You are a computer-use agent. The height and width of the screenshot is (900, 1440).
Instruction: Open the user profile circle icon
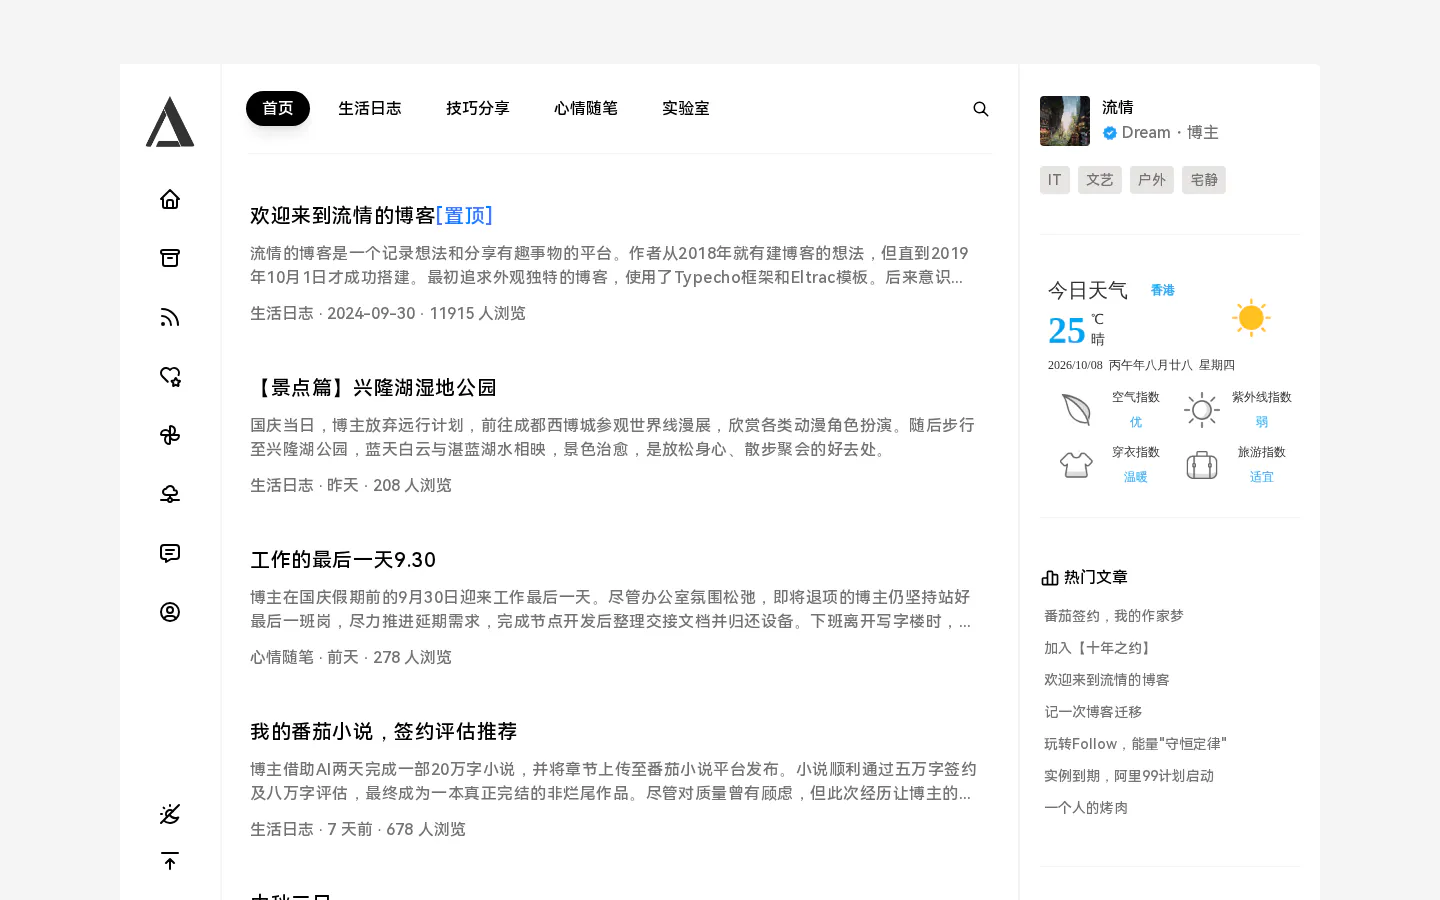point(170,612)
